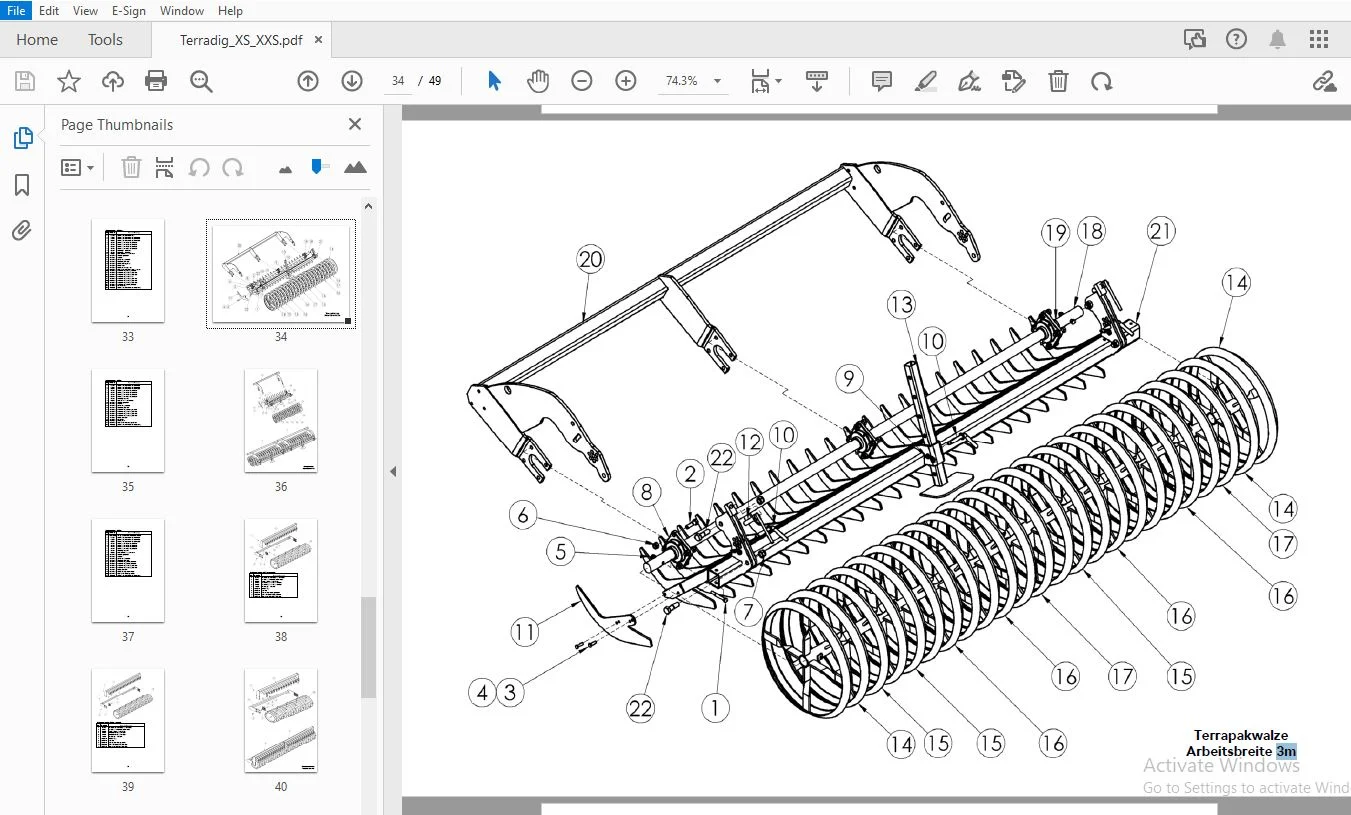Image resolution: width=1351 pixels, height=815 pixels.
Task: Select the page 35 thumbnail
Action: (128, 421)
